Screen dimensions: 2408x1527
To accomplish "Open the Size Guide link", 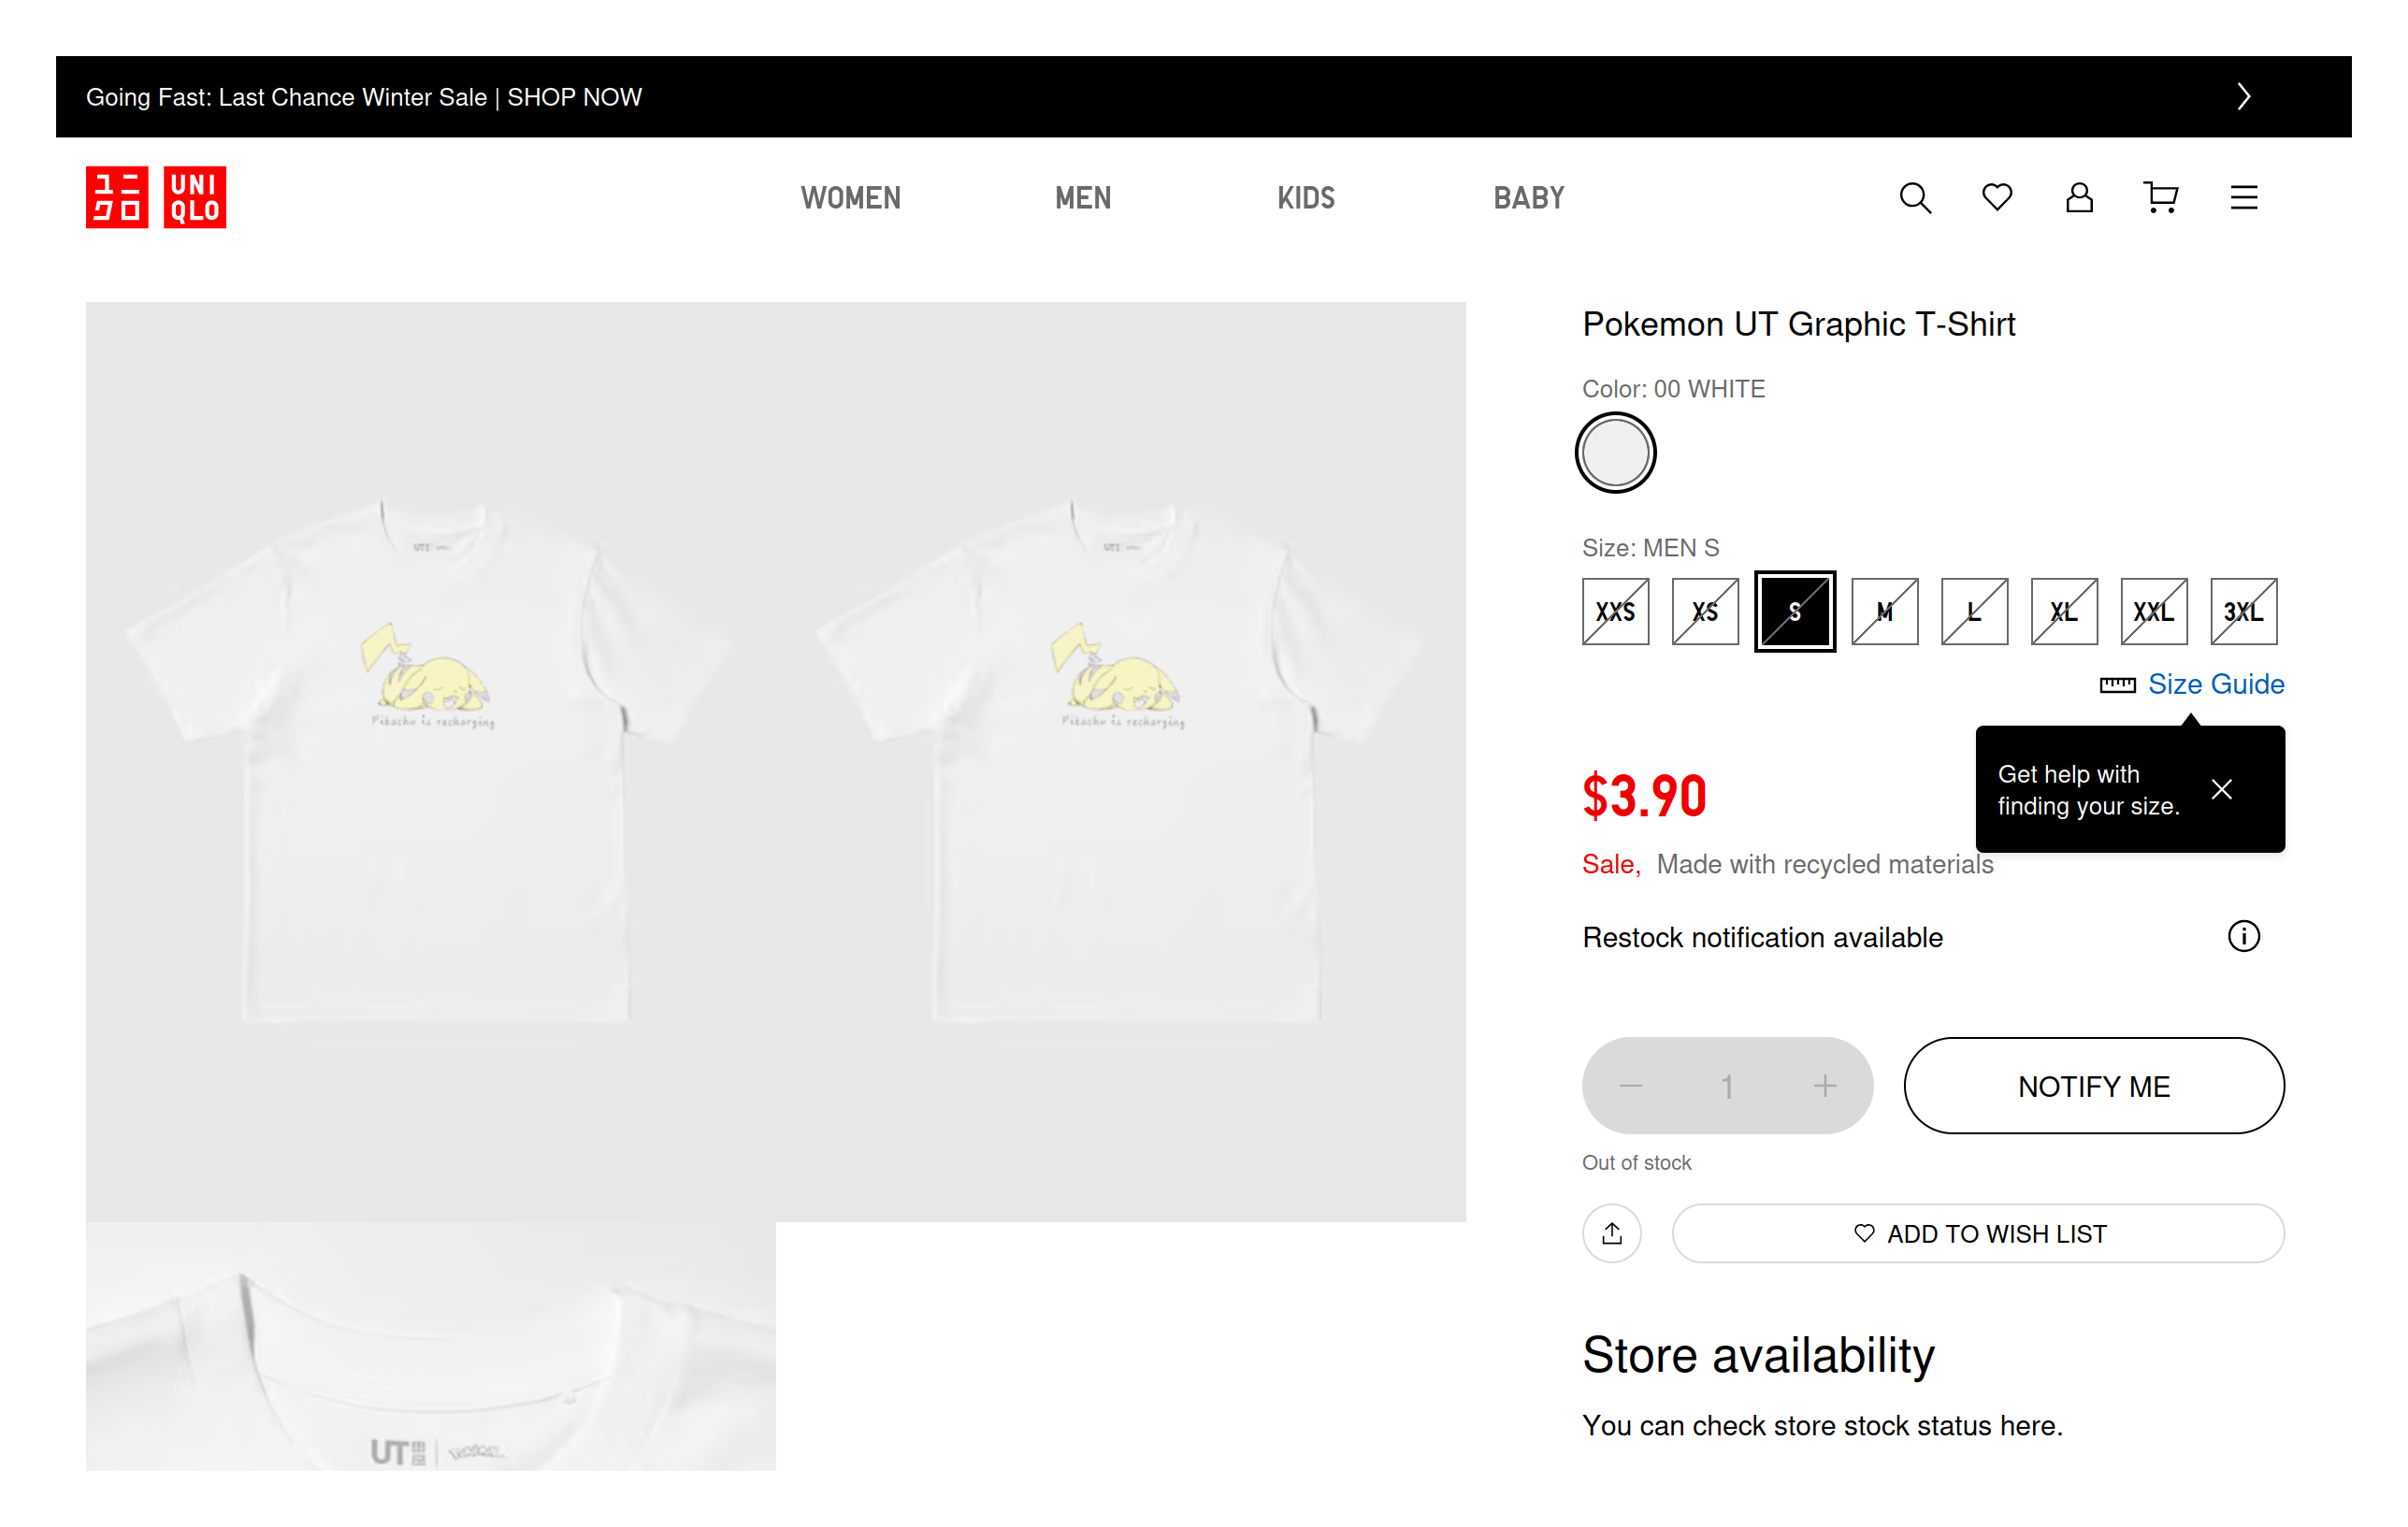I will (2215, 684).
